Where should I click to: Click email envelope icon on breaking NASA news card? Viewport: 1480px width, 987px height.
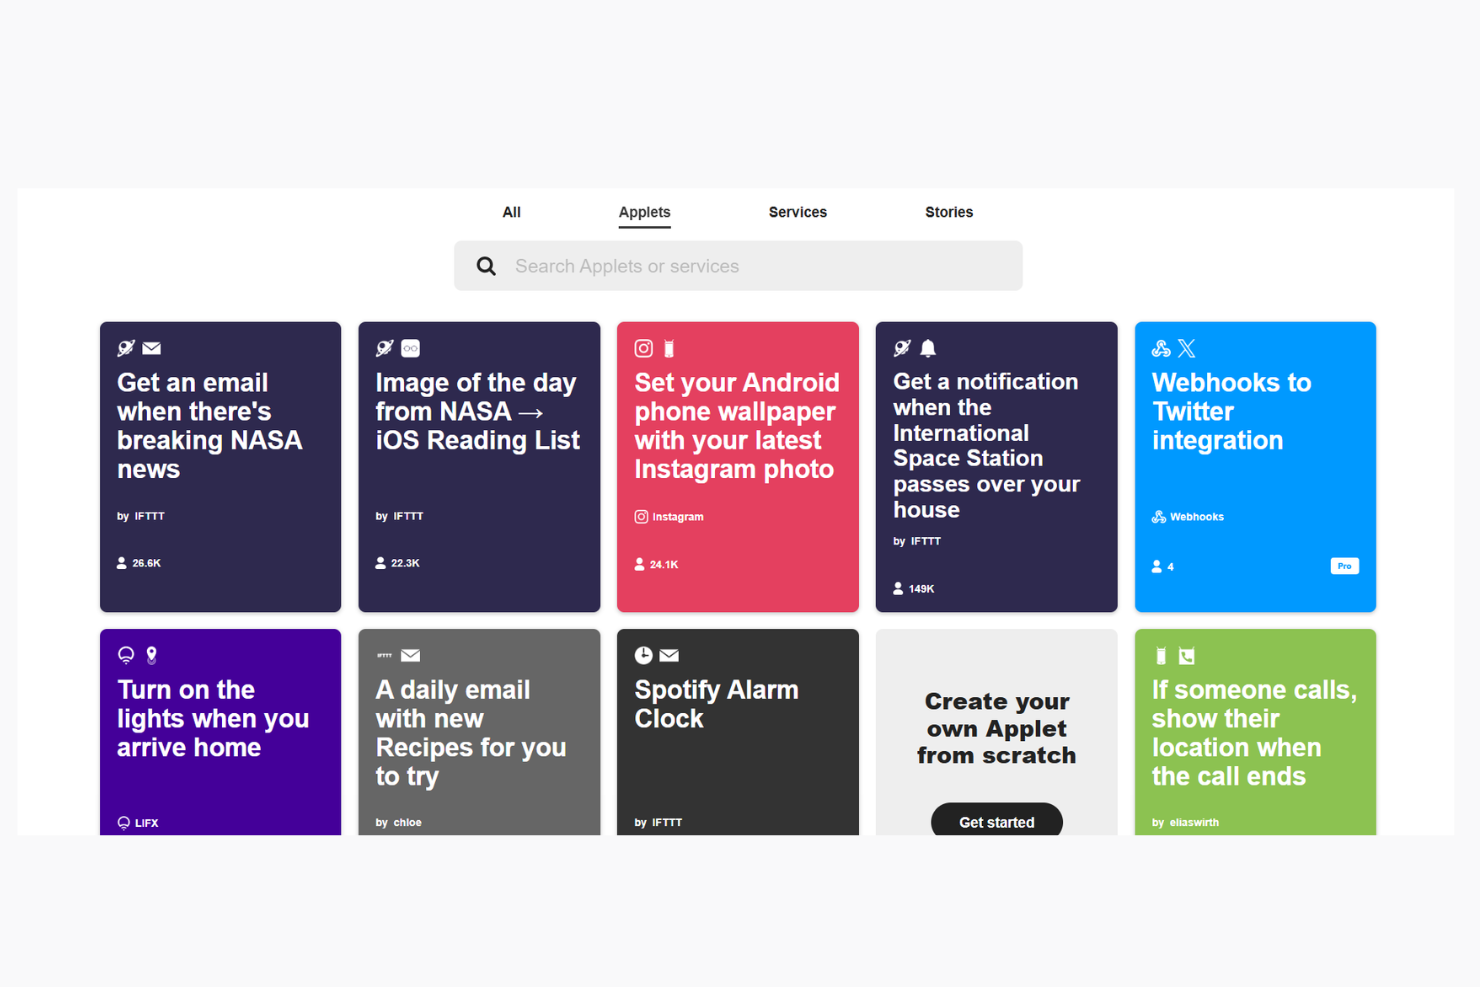click(152, 348)
